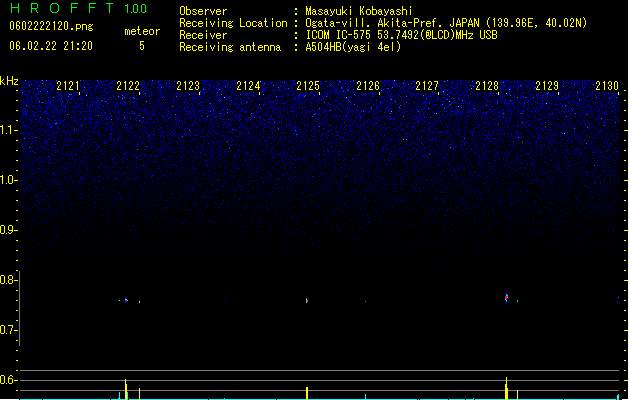Click the 2121 time marker label
629x400 pixels.
coord(68,86)
